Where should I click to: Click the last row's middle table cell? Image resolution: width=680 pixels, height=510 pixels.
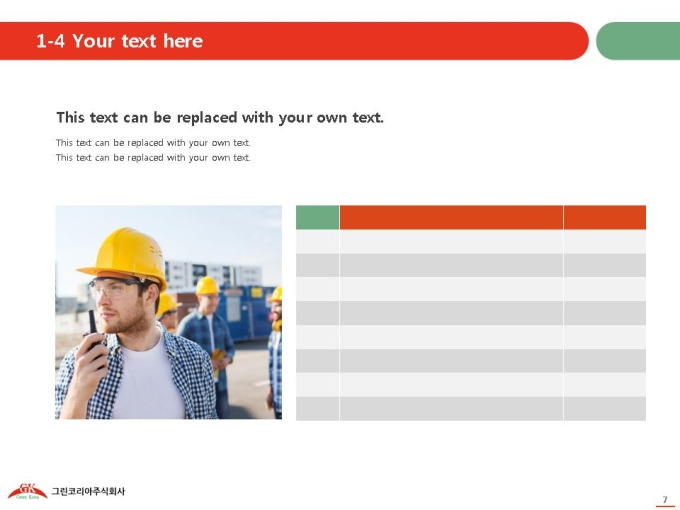point(451,409)
